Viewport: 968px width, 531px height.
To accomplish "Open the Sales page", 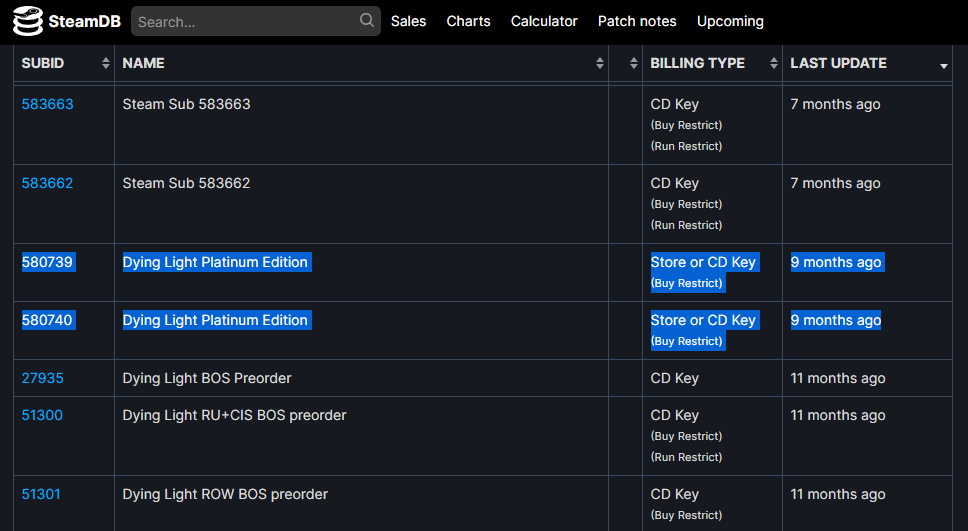I will click(408, 21).
